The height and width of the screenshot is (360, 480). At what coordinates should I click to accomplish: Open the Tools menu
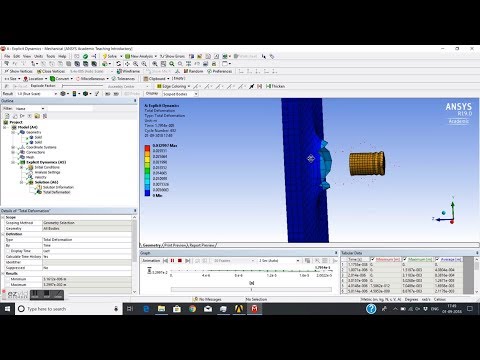coord(50,56)
